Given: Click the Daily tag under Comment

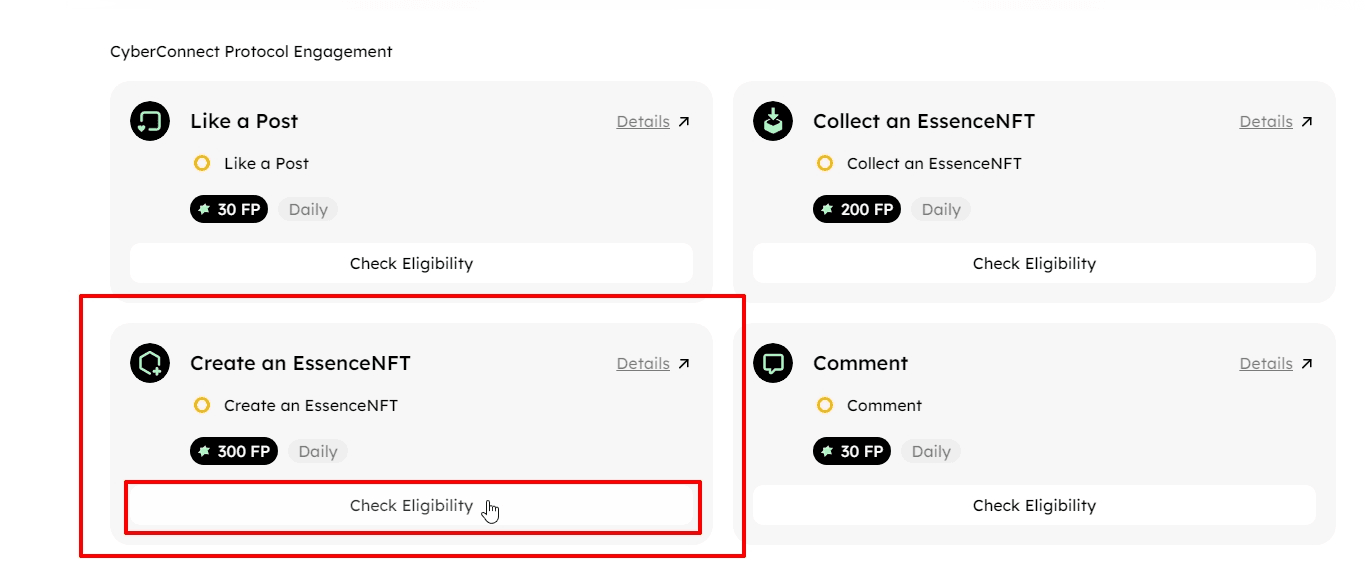Looking at the screenshot, I should pos(931,452).
